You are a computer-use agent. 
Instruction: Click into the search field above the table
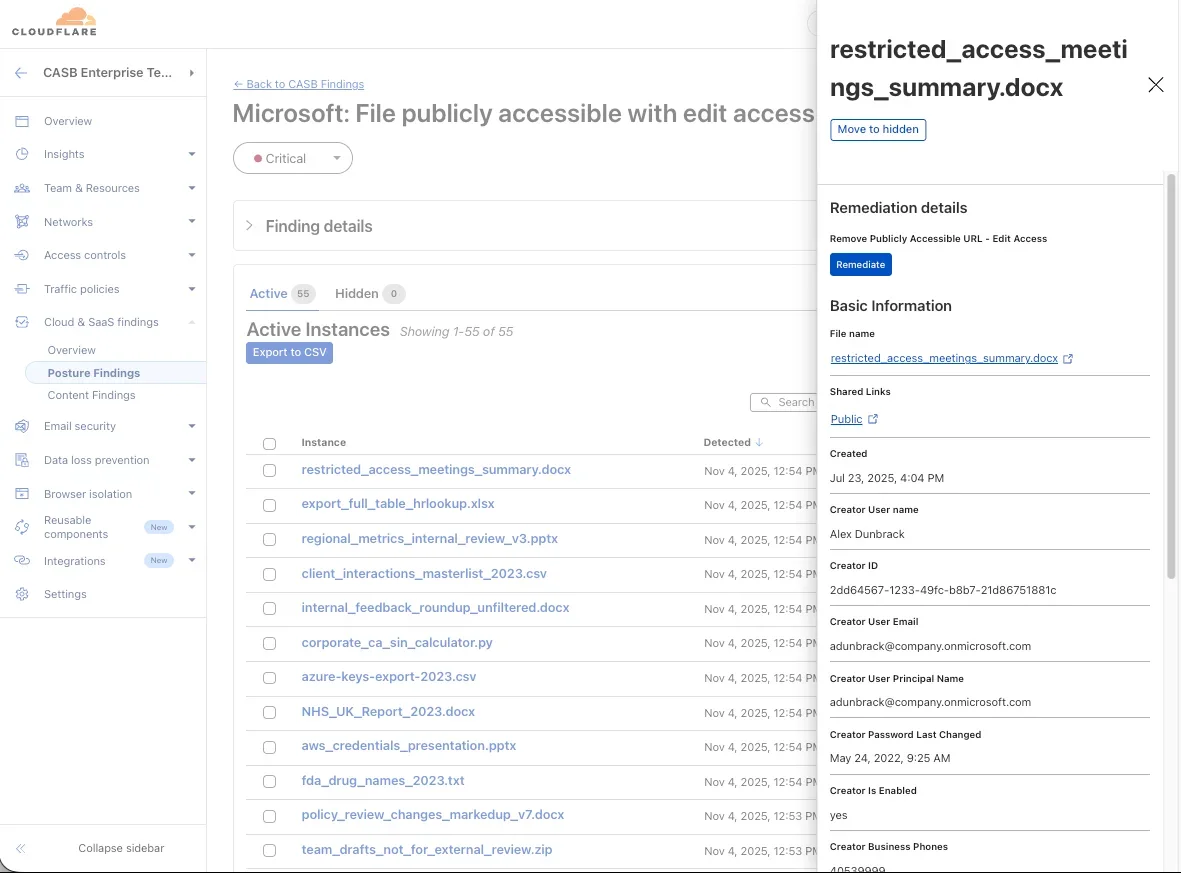[x=790, y=402]
